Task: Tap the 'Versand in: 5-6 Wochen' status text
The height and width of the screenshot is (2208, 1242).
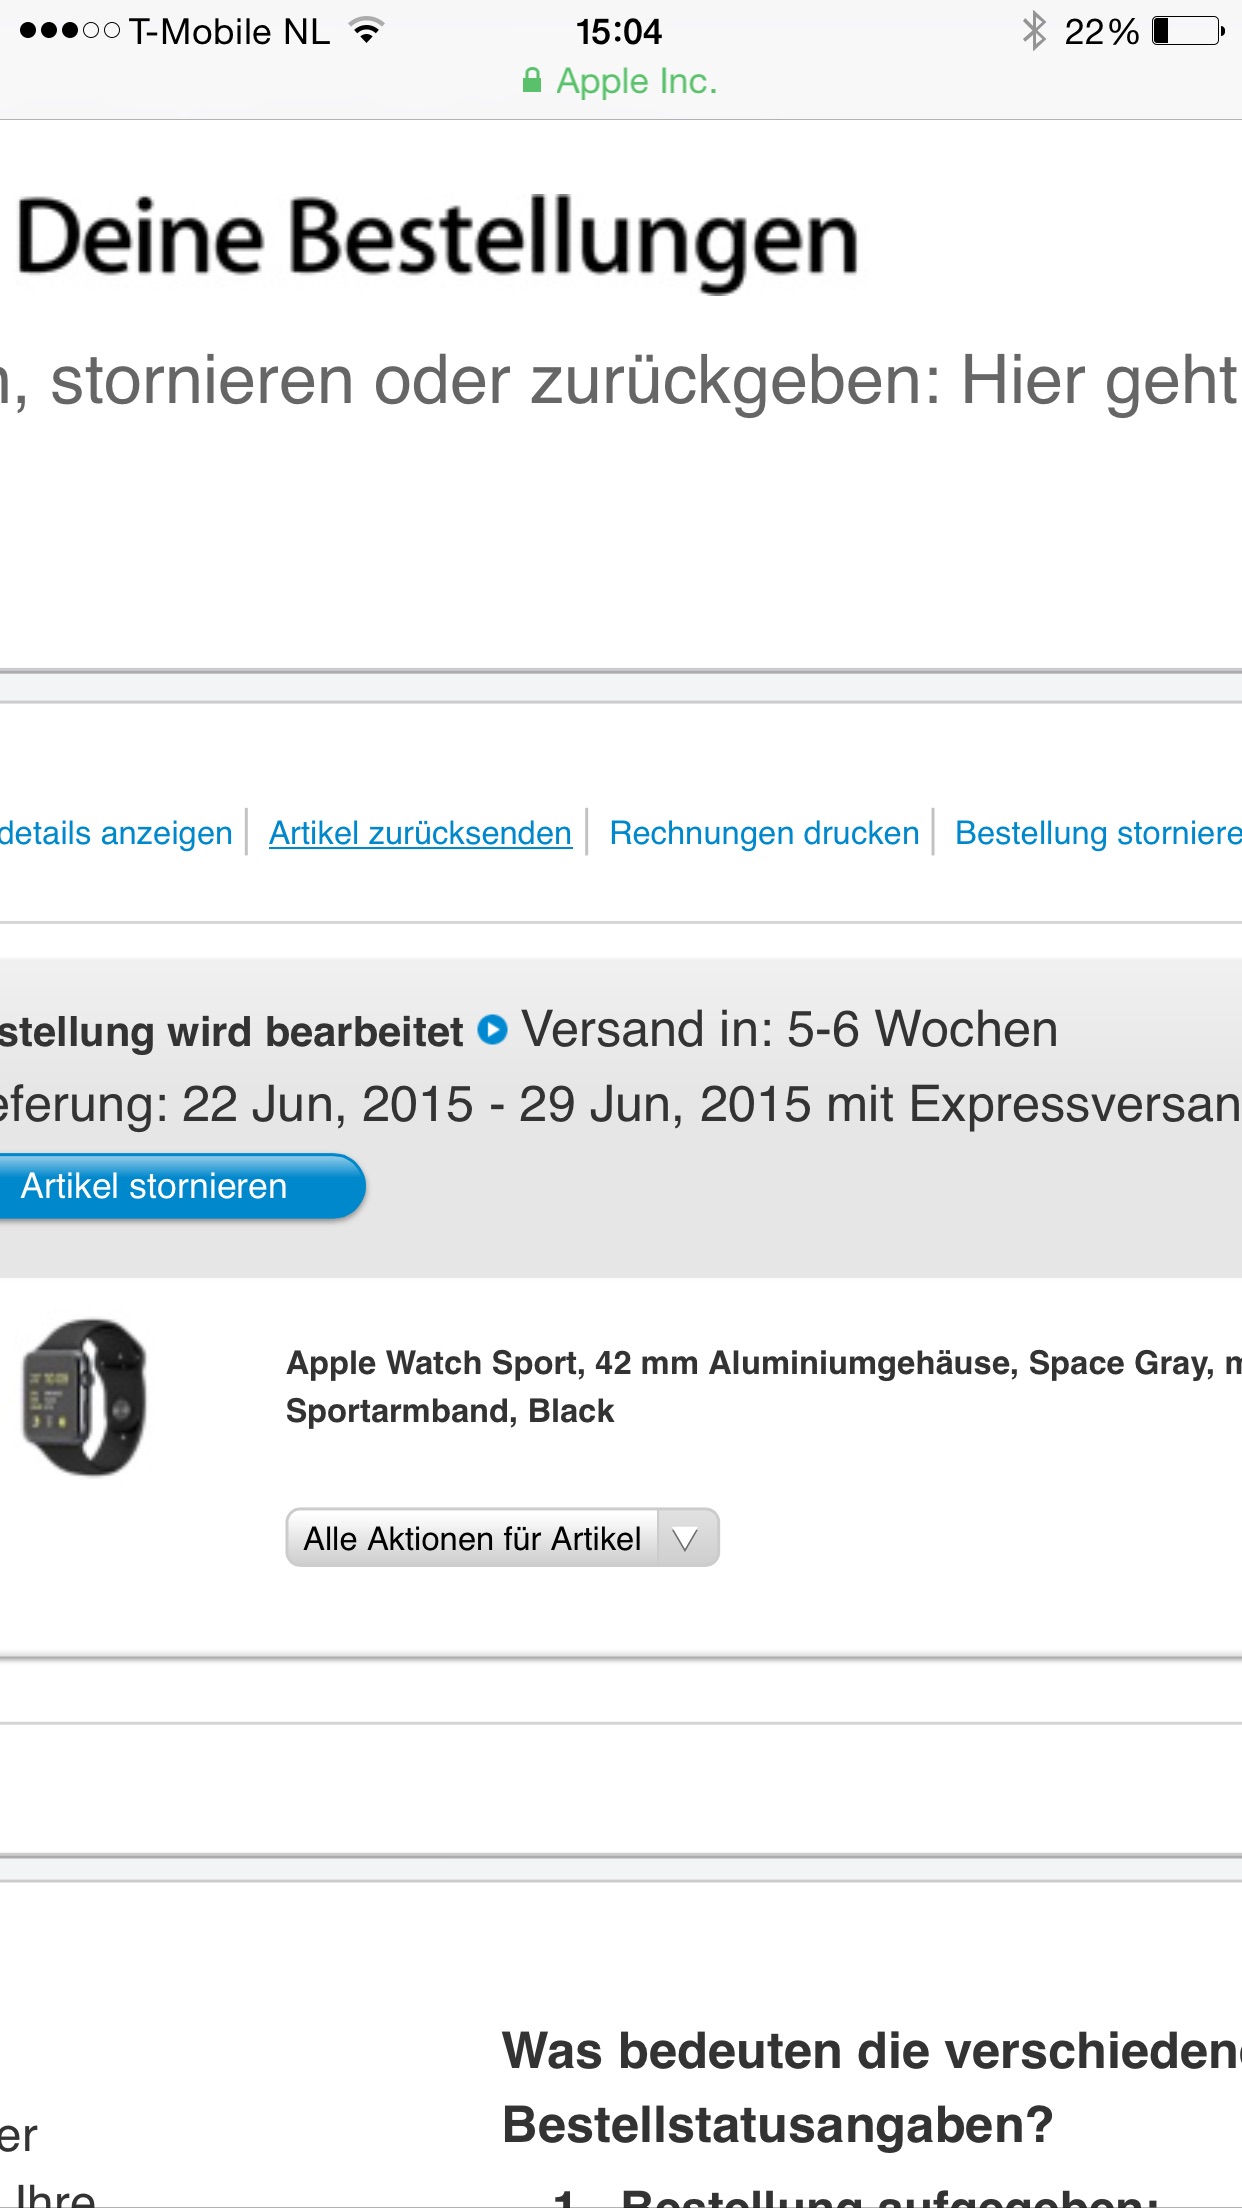Action: [x=790, y=1029]
